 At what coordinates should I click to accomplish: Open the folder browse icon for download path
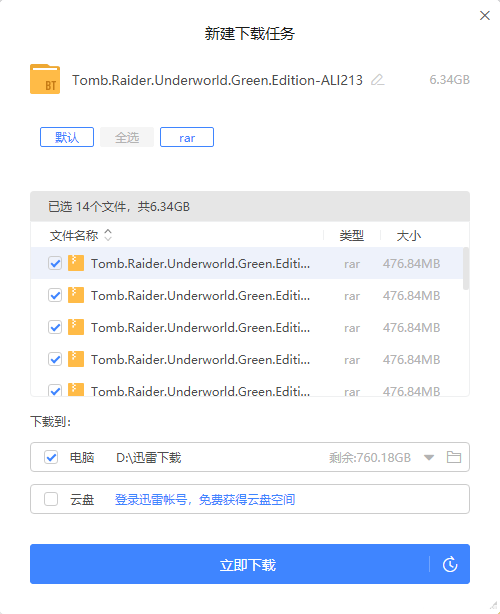click(454, 457)
